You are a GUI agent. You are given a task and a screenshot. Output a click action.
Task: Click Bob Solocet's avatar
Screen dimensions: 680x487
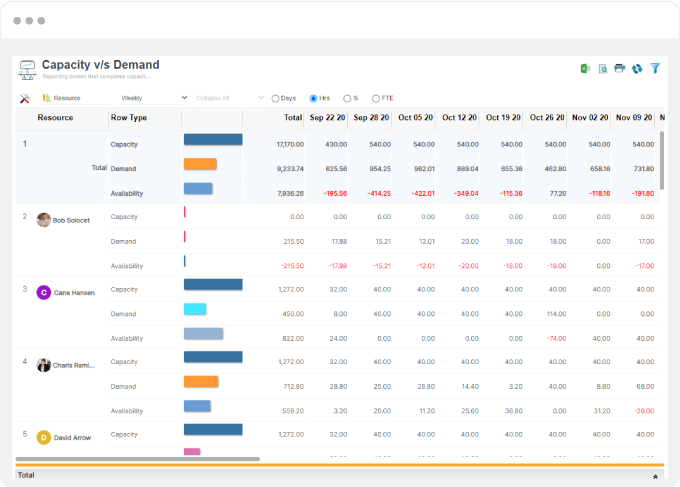43,220
